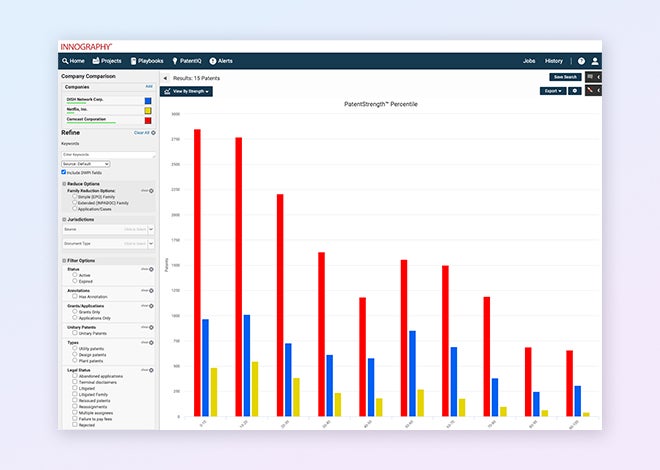
Task: Open the Export dropdown menu
Action: click(x=553, y=91)
